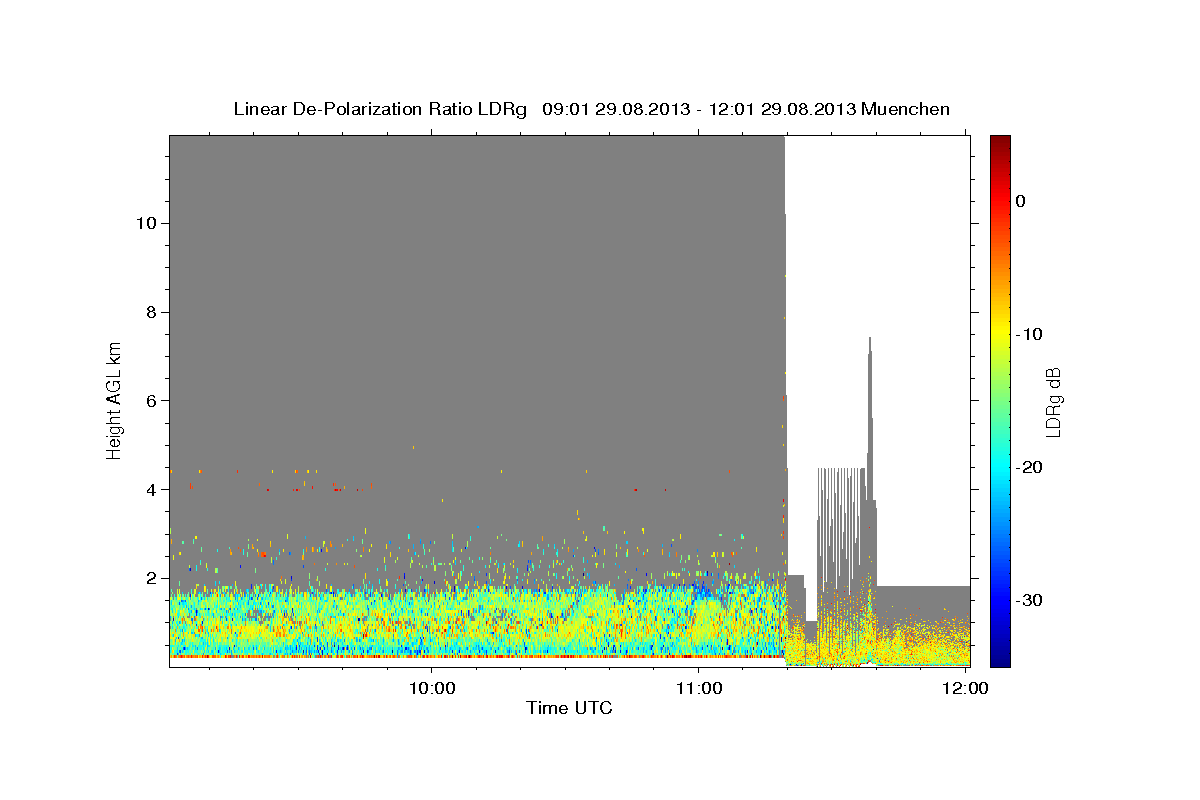Click the dark blue bottom of colorbar
The image size is (1200, 800).
[x=1000, y=659]
